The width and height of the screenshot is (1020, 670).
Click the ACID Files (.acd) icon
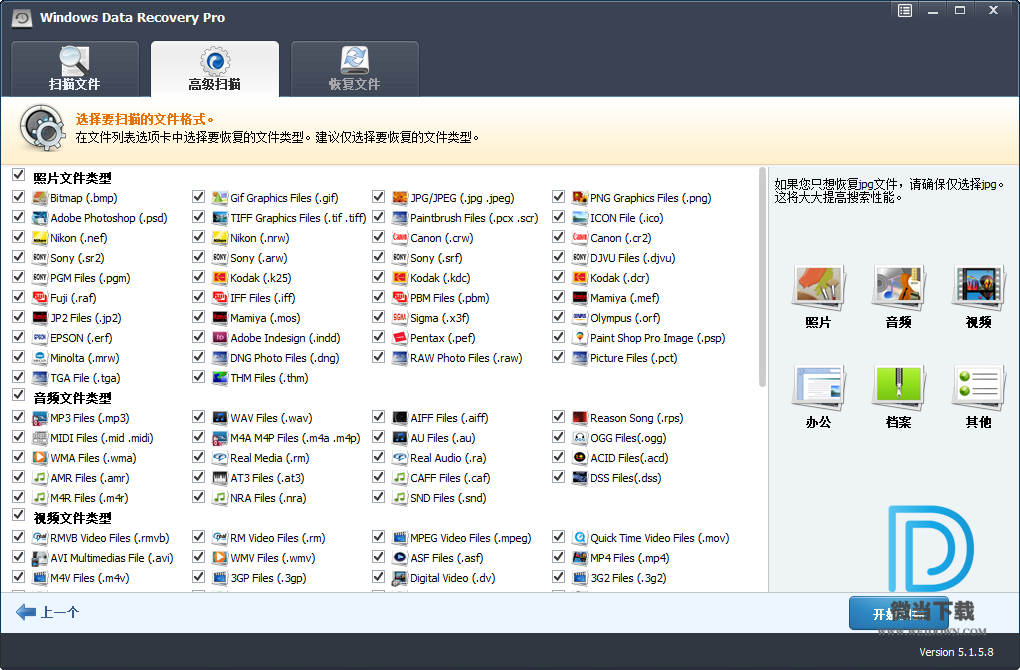580,458
